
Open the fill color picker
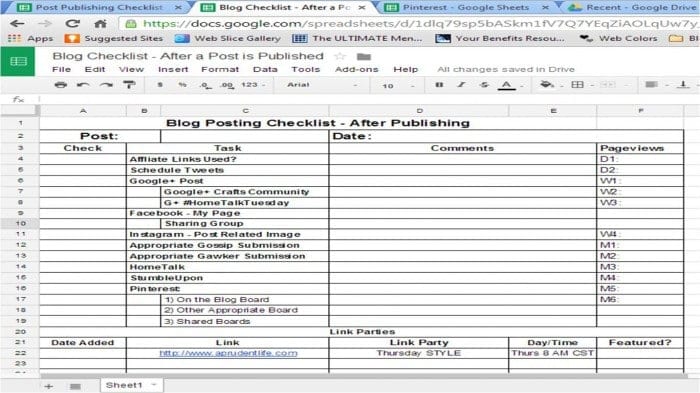547,84
